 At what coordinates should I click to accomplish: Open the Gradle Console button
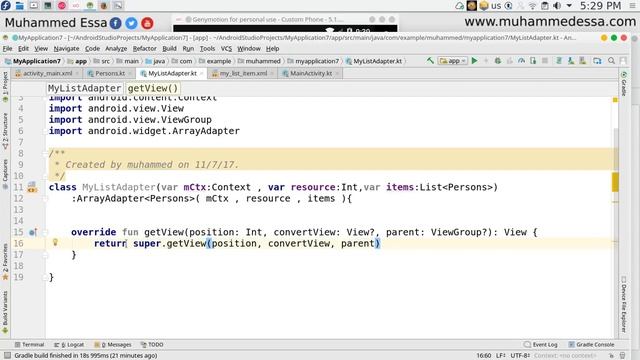pyautogui.click(x=591, y=344)
